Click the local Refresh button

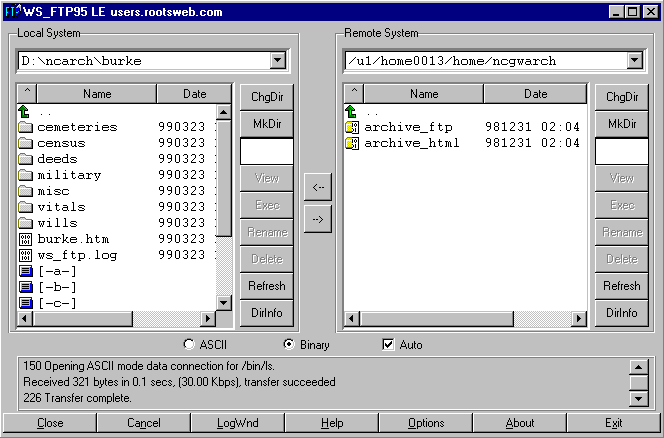(266, 286)
